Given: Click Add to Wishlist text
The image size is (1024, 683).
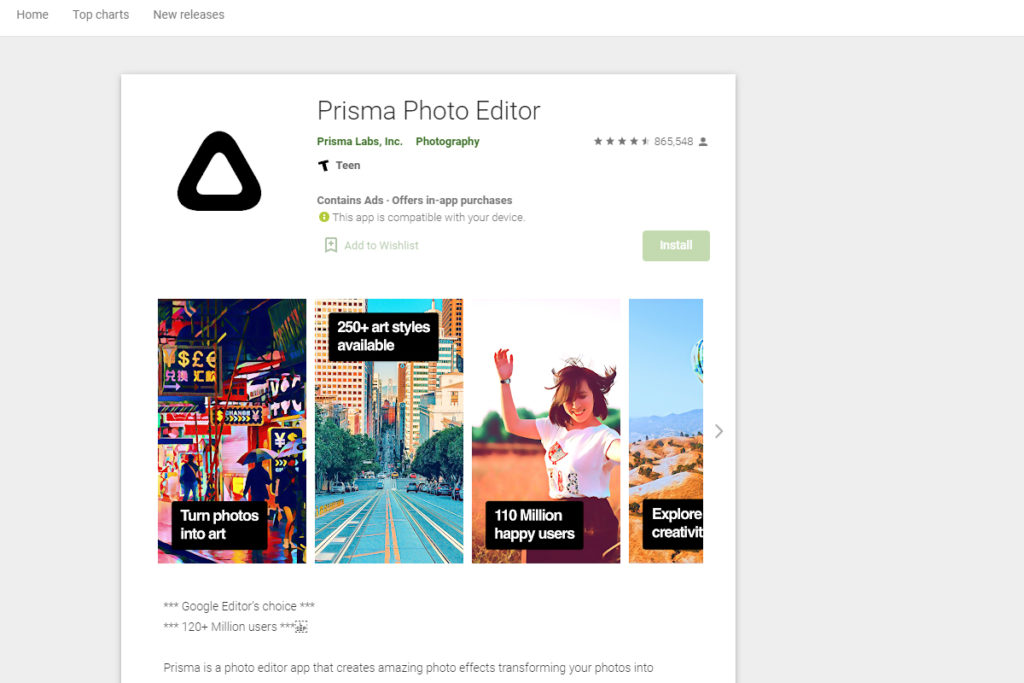Looking at the screenshot, I should 381,246.
